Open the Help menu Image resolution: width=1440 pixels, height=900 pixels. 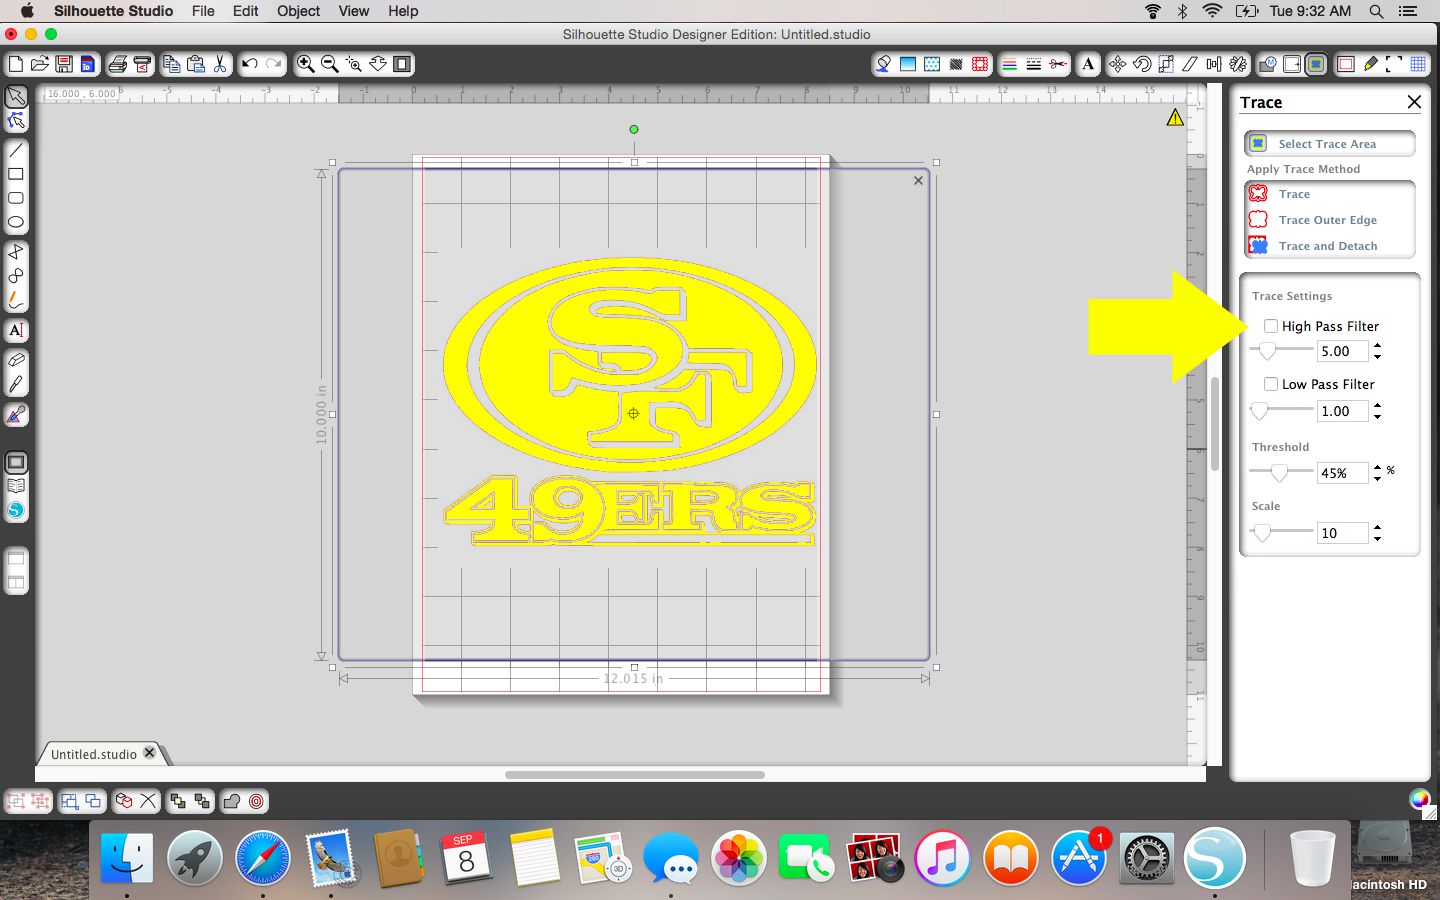pos(403,11)
